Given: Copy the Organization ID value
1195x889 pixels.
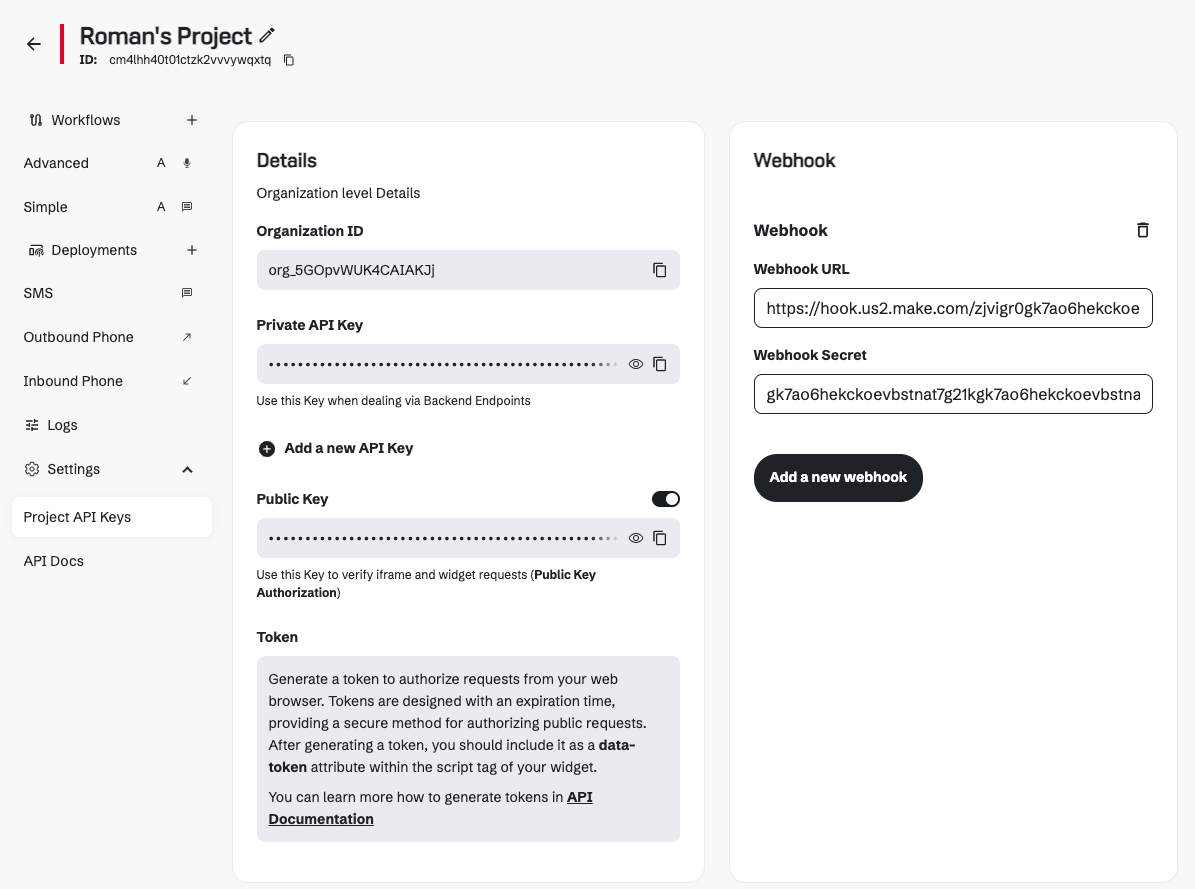Looking at the screenshot, I should 660,270.
